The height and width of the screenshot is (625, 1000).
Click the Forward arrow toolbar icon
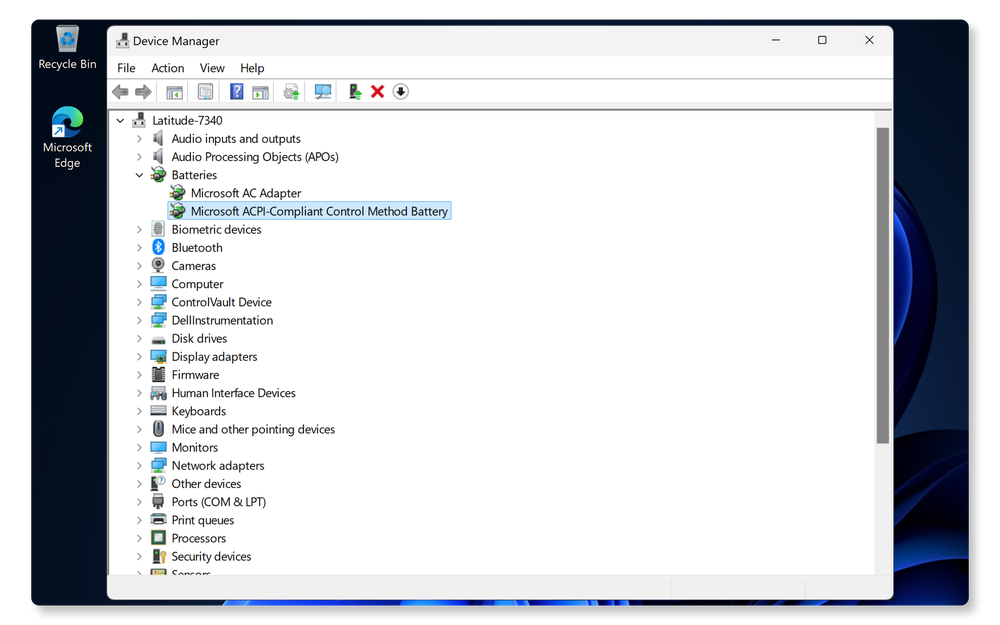pyautogui.click(x=143, y=92)
